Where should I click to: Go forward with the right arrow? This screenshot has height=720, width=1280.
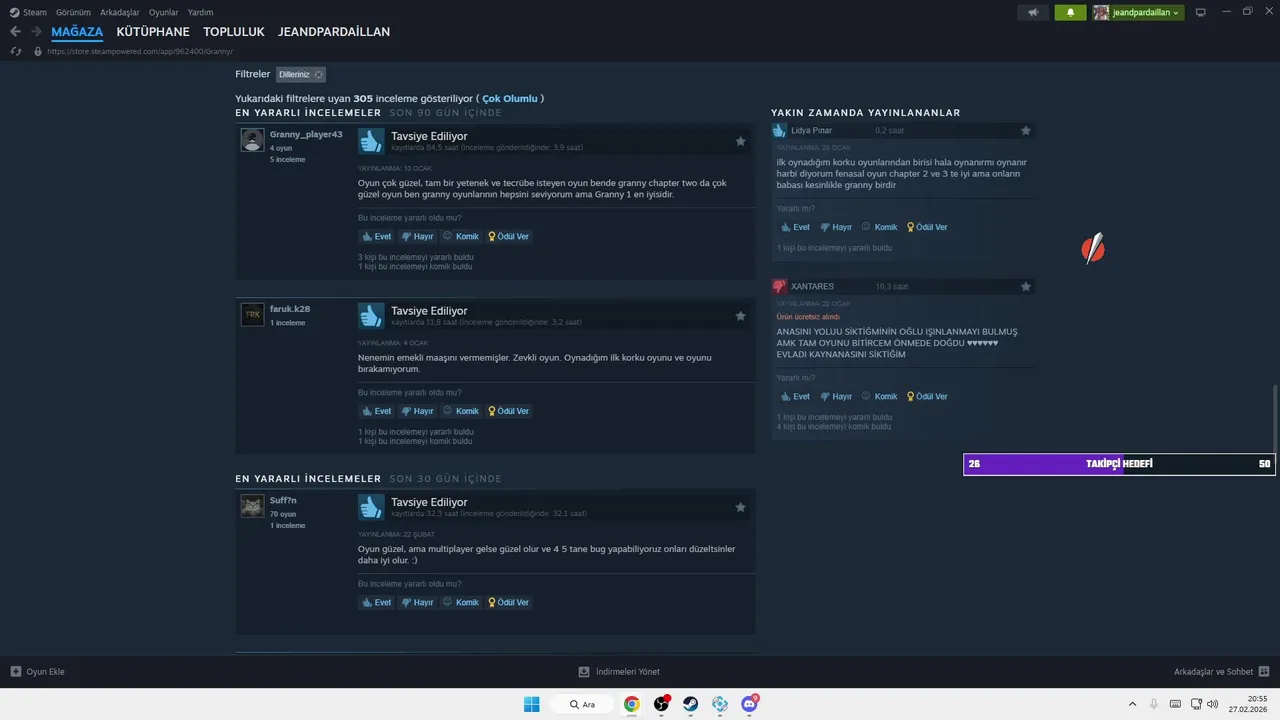pyautogui.click(x=36, y=32)
